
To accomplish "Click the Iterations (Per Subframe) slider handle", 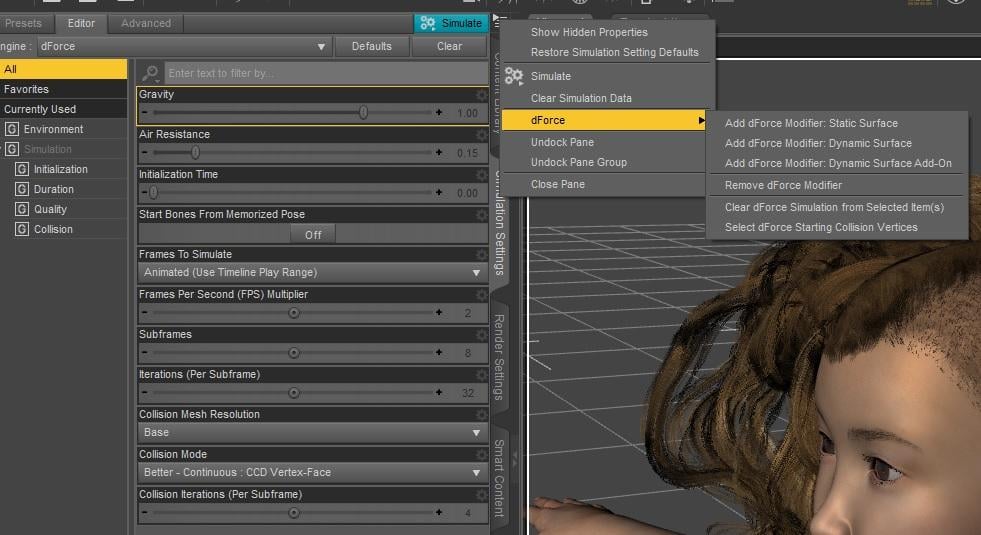I will click(293, 393).
